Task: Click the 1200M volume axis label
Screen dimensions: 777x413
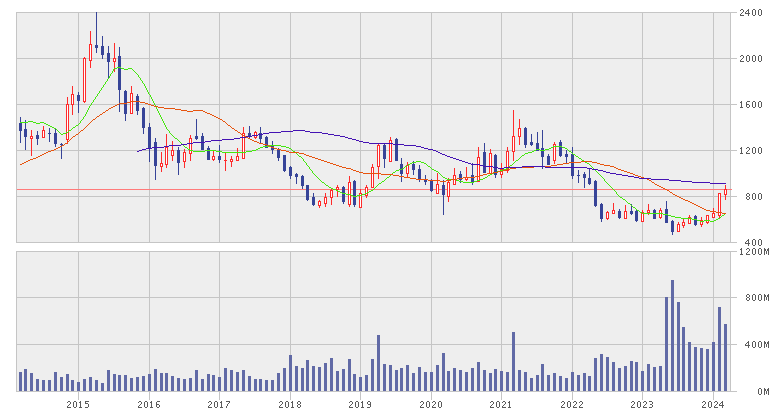Action: 753,252
